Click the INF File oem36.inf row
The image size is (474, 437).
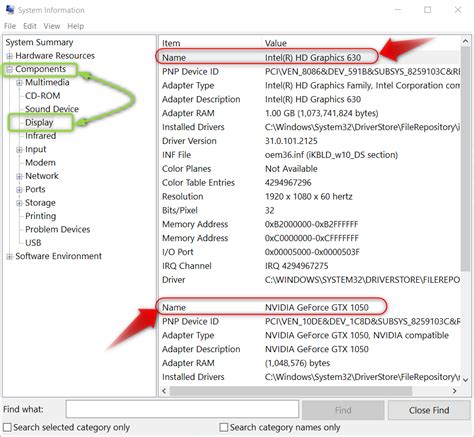tap(310, 155)
